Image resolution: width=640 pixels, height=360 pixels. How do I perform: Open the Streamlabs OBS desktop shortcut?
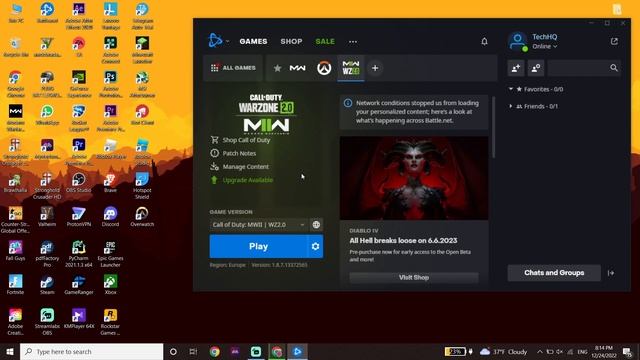47,322
